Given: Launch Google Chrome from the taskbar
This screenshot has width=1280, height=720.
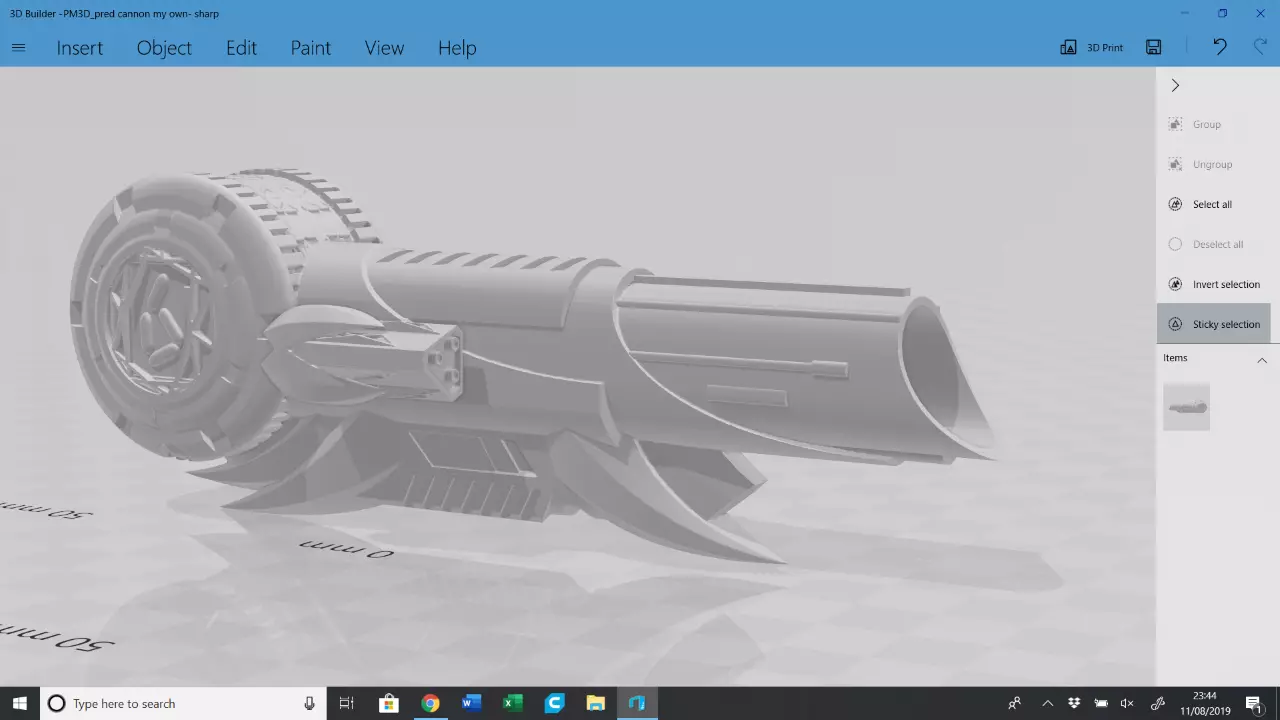Looking at the screenshot, I should (x=430, y=703).
